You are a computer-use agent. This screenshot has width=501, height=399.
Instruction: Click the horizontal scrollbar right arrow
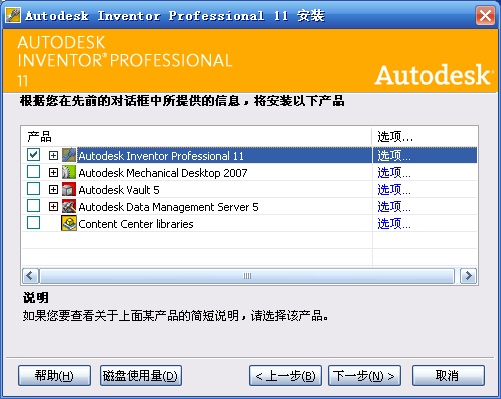click(x=468, y=276)
